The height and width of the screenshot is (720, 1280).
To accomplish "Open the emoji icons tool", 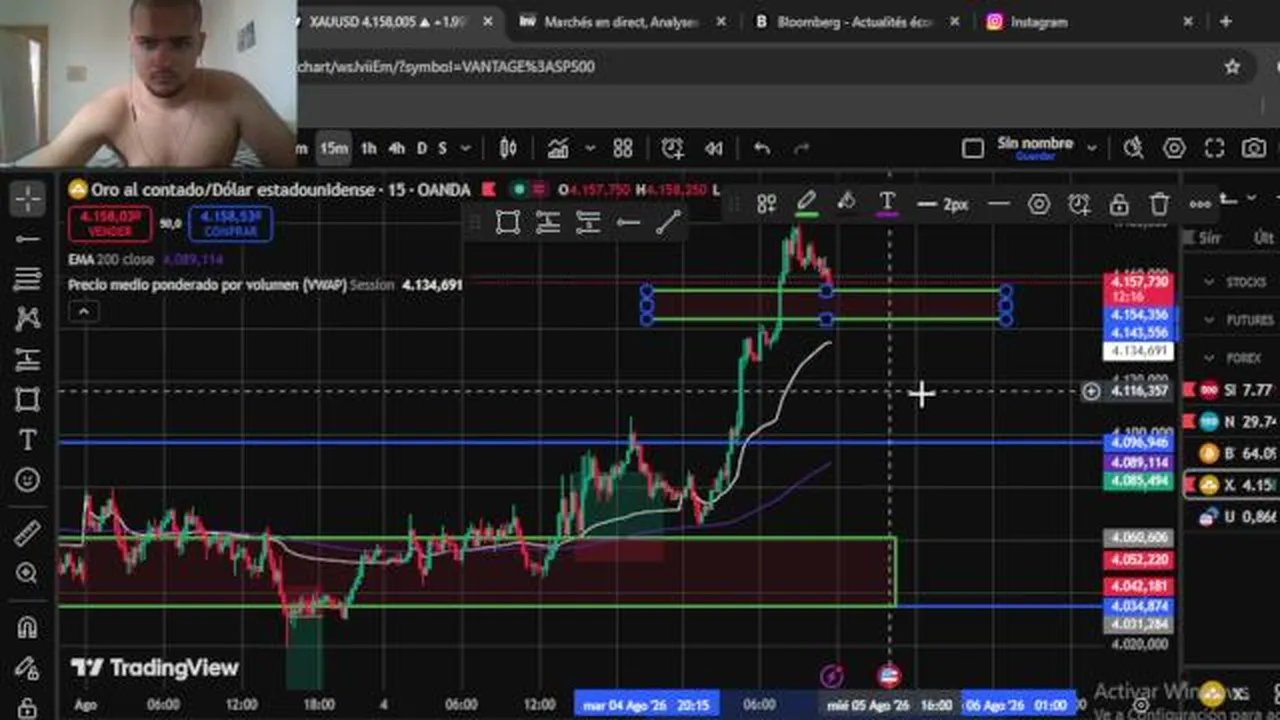I will tap(27, 481).
